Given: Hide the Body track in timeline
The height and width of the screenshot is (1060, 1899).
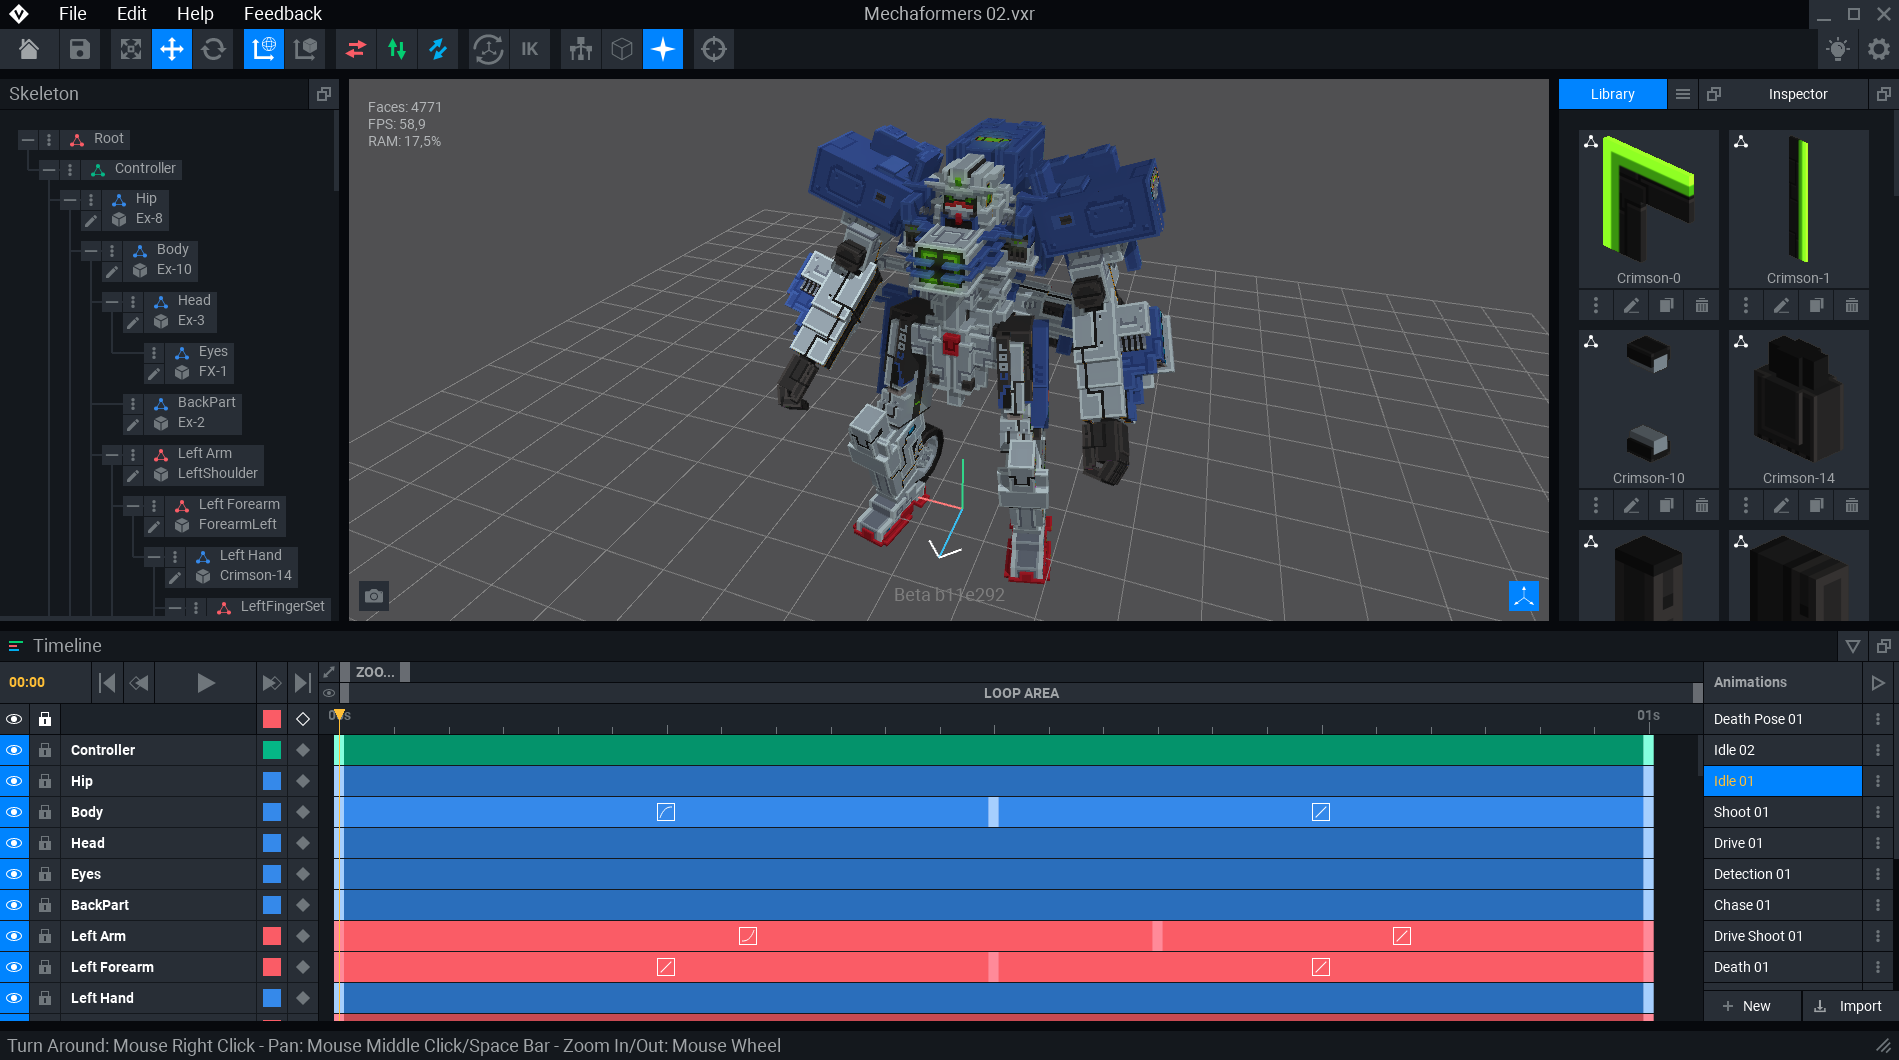Looking at the screenshot, I should (x=14, y=812).
